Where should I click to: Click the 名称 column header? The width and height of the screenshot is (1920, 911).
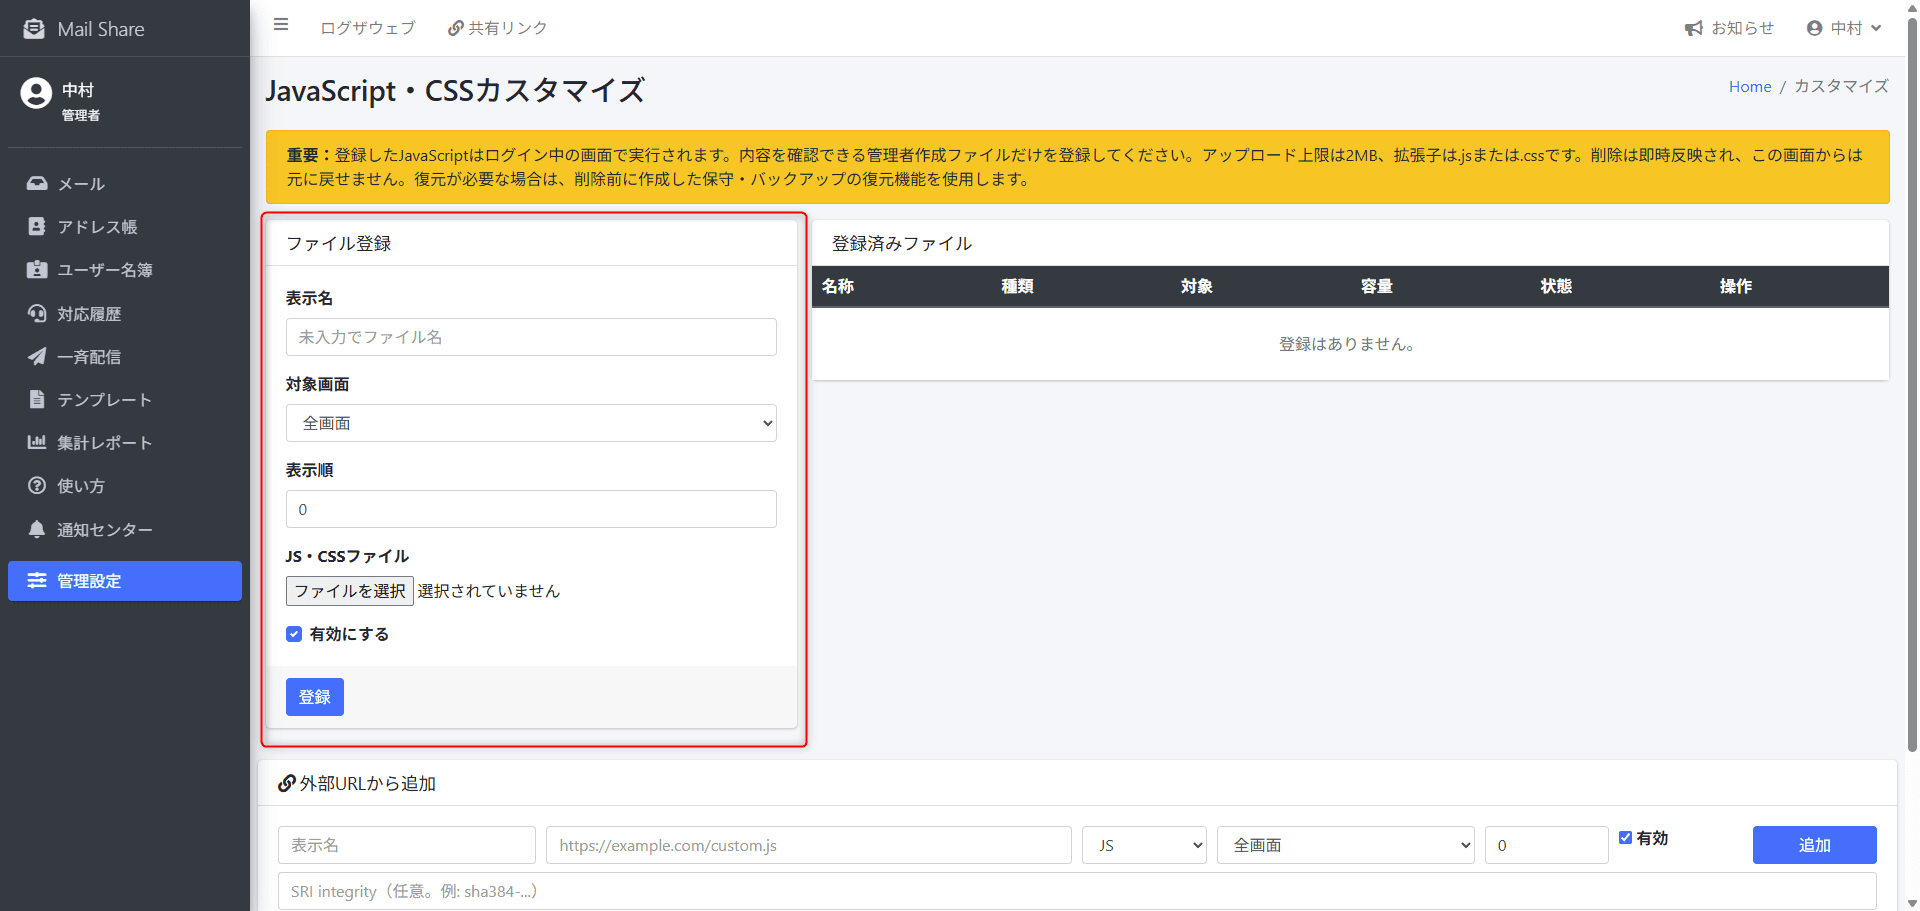838,286
